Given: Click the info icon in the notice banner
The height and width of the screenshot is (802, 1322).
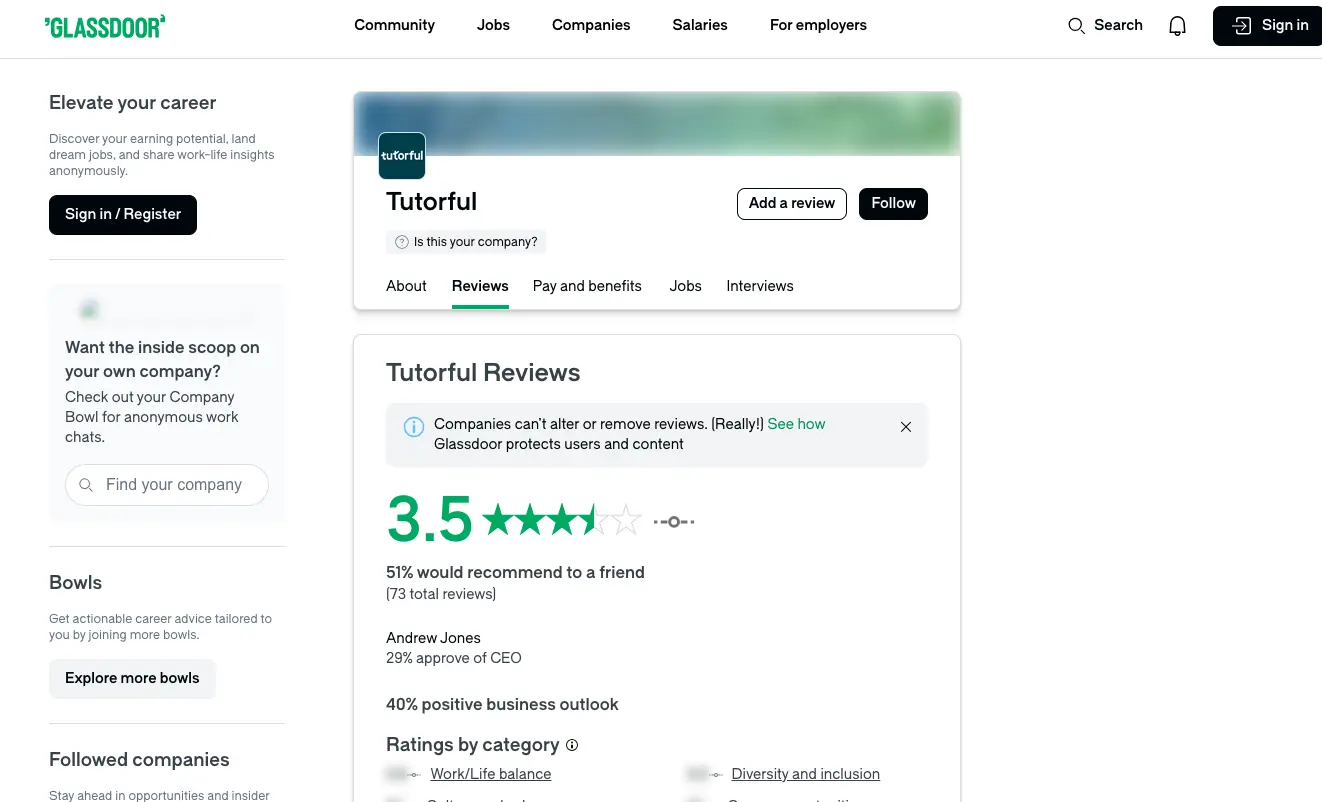Looking at the screenshot, I should [414, 427].
